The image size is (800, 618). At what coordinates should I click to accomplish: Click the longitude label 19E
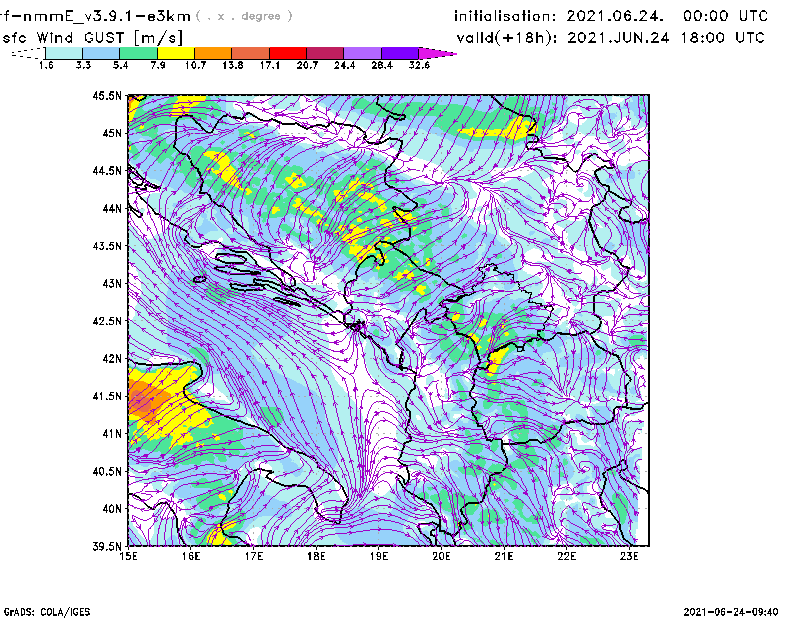point(379,556)
